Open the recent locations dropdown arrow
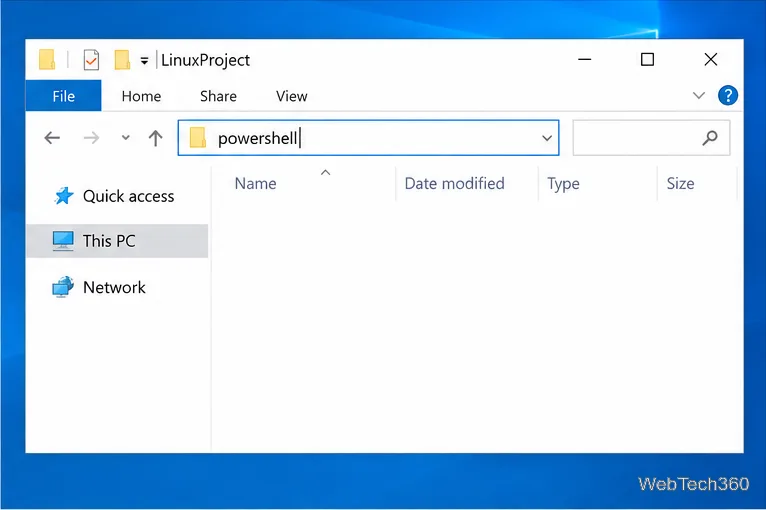The height and width of the screenshot is (510, 766). (126, 138)
